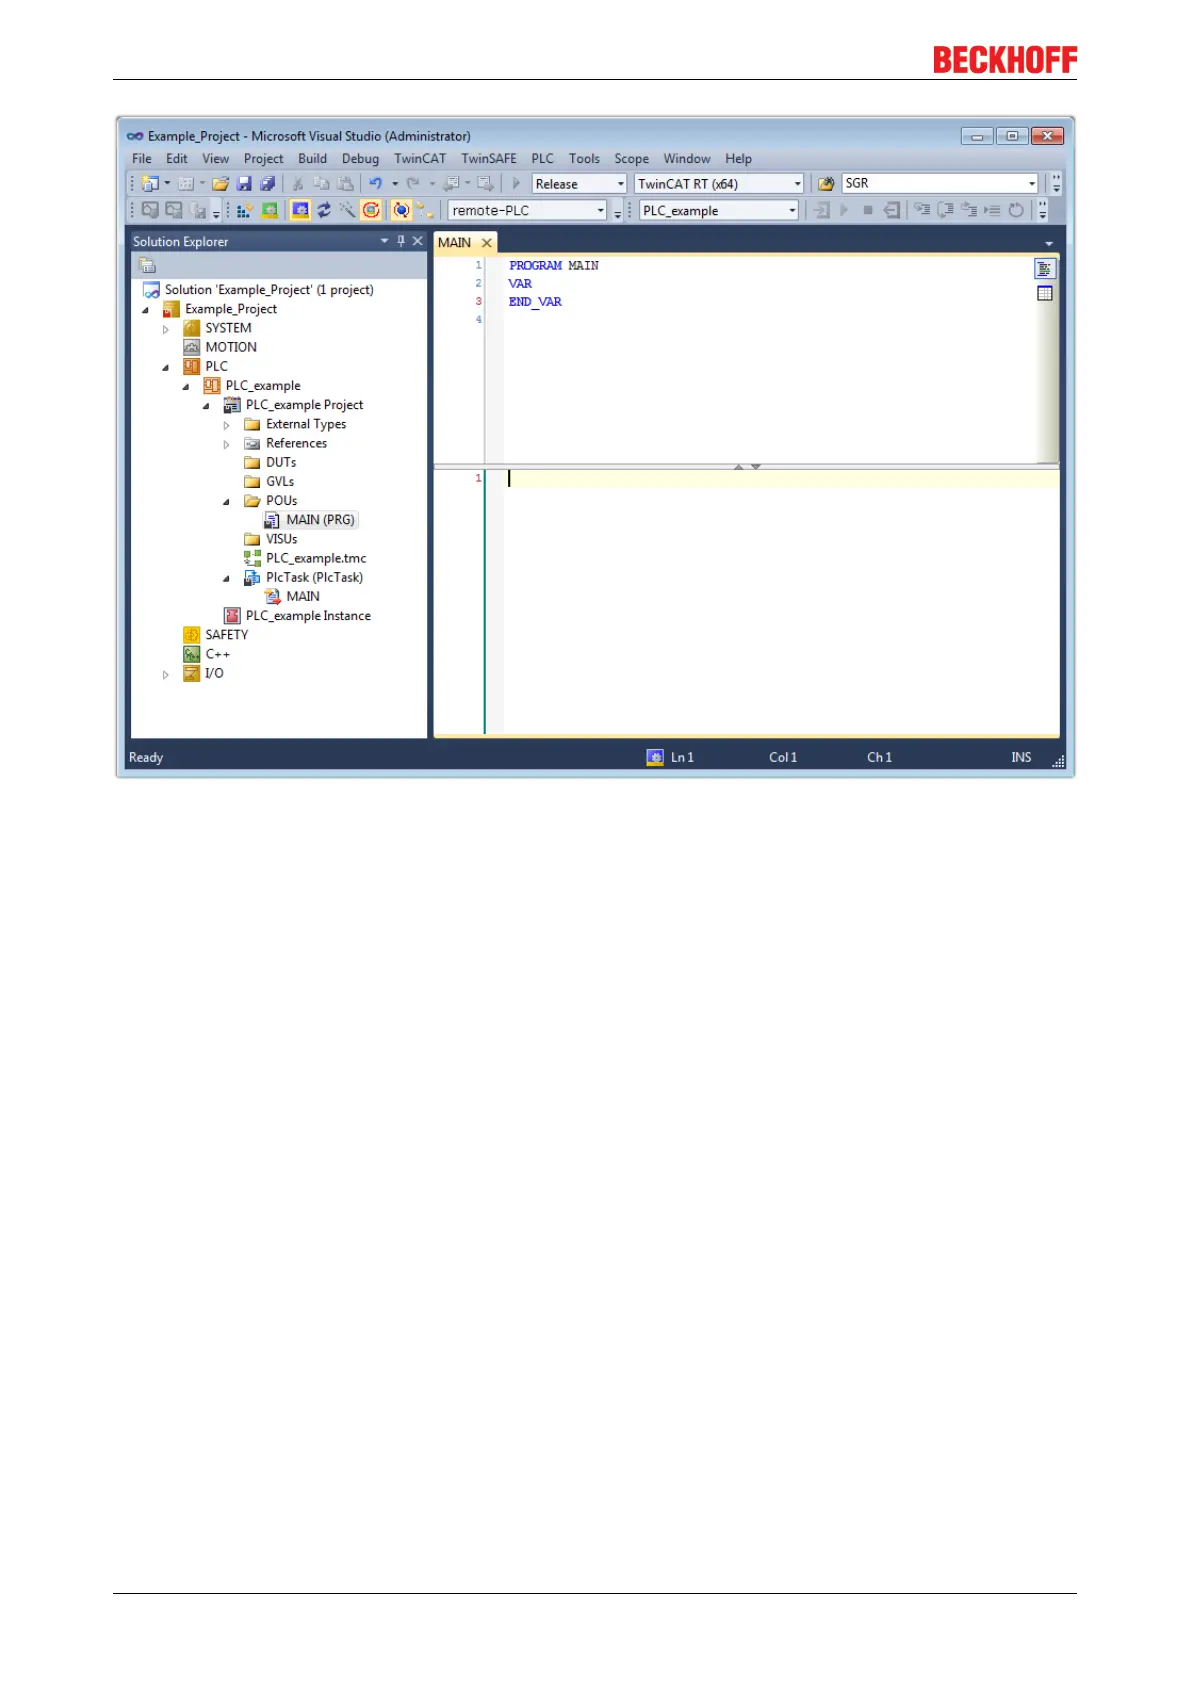Image resolution: width=1191 pixels, height=1684 pixels.
Task: Select the GVLs folder
Action: [x=269, y=482]
